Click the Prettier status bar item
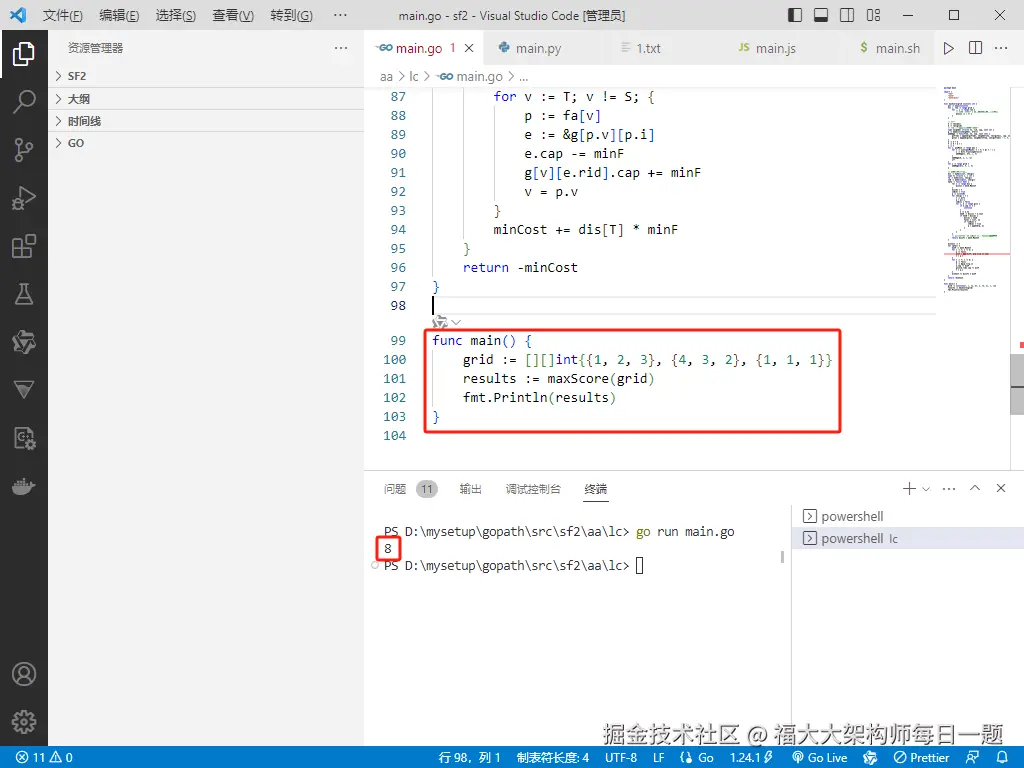1024x768 pixels. pyautogui.click(x=921, y=758)
